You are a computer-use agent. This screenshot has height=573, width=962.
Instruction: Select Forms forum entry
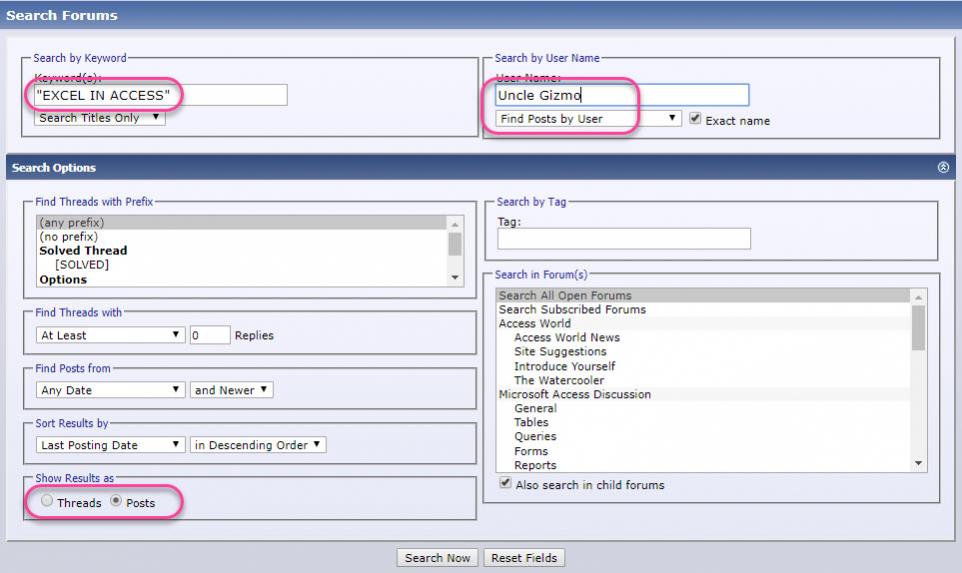click(x=704, y=451)
